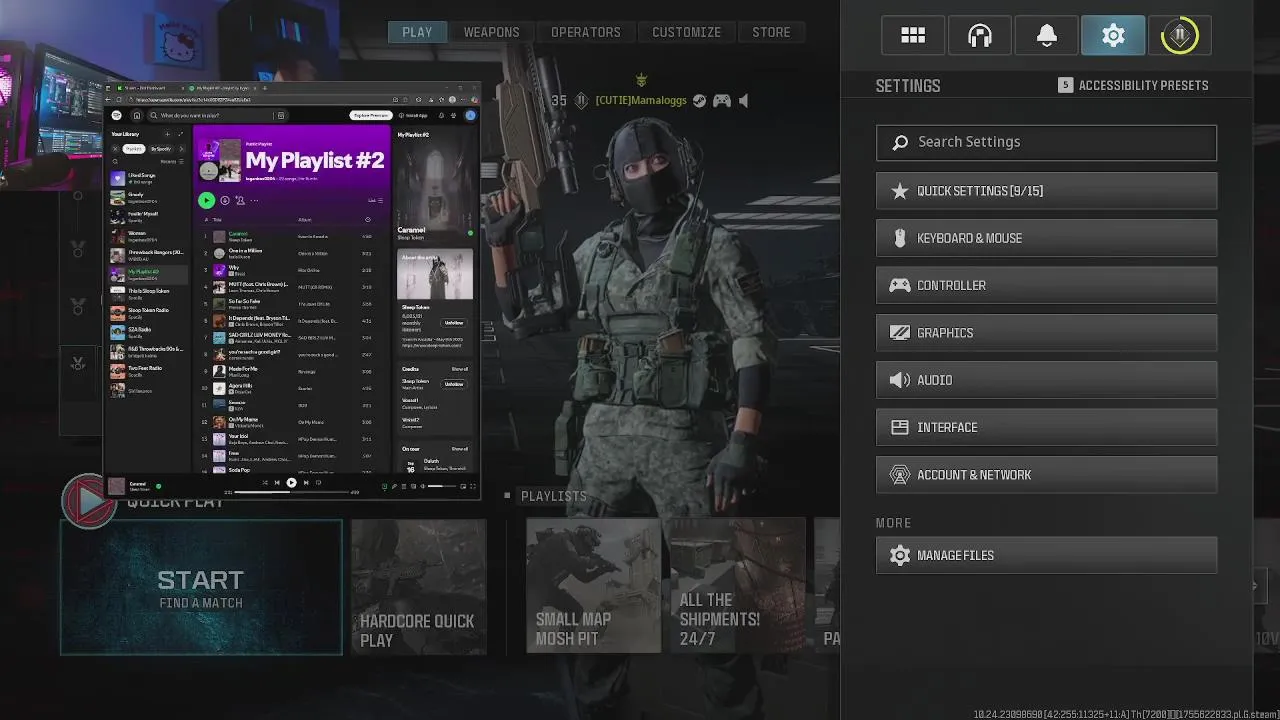The width and height of the screenshot is (1280, 720).
Task: Click the shuffle icon in Spotify player bar
Action: 265,482
